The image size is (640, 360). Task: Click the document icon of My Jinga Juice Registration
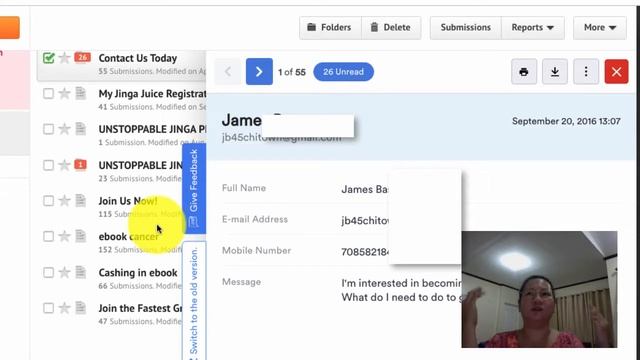click(x=80, y=93)
